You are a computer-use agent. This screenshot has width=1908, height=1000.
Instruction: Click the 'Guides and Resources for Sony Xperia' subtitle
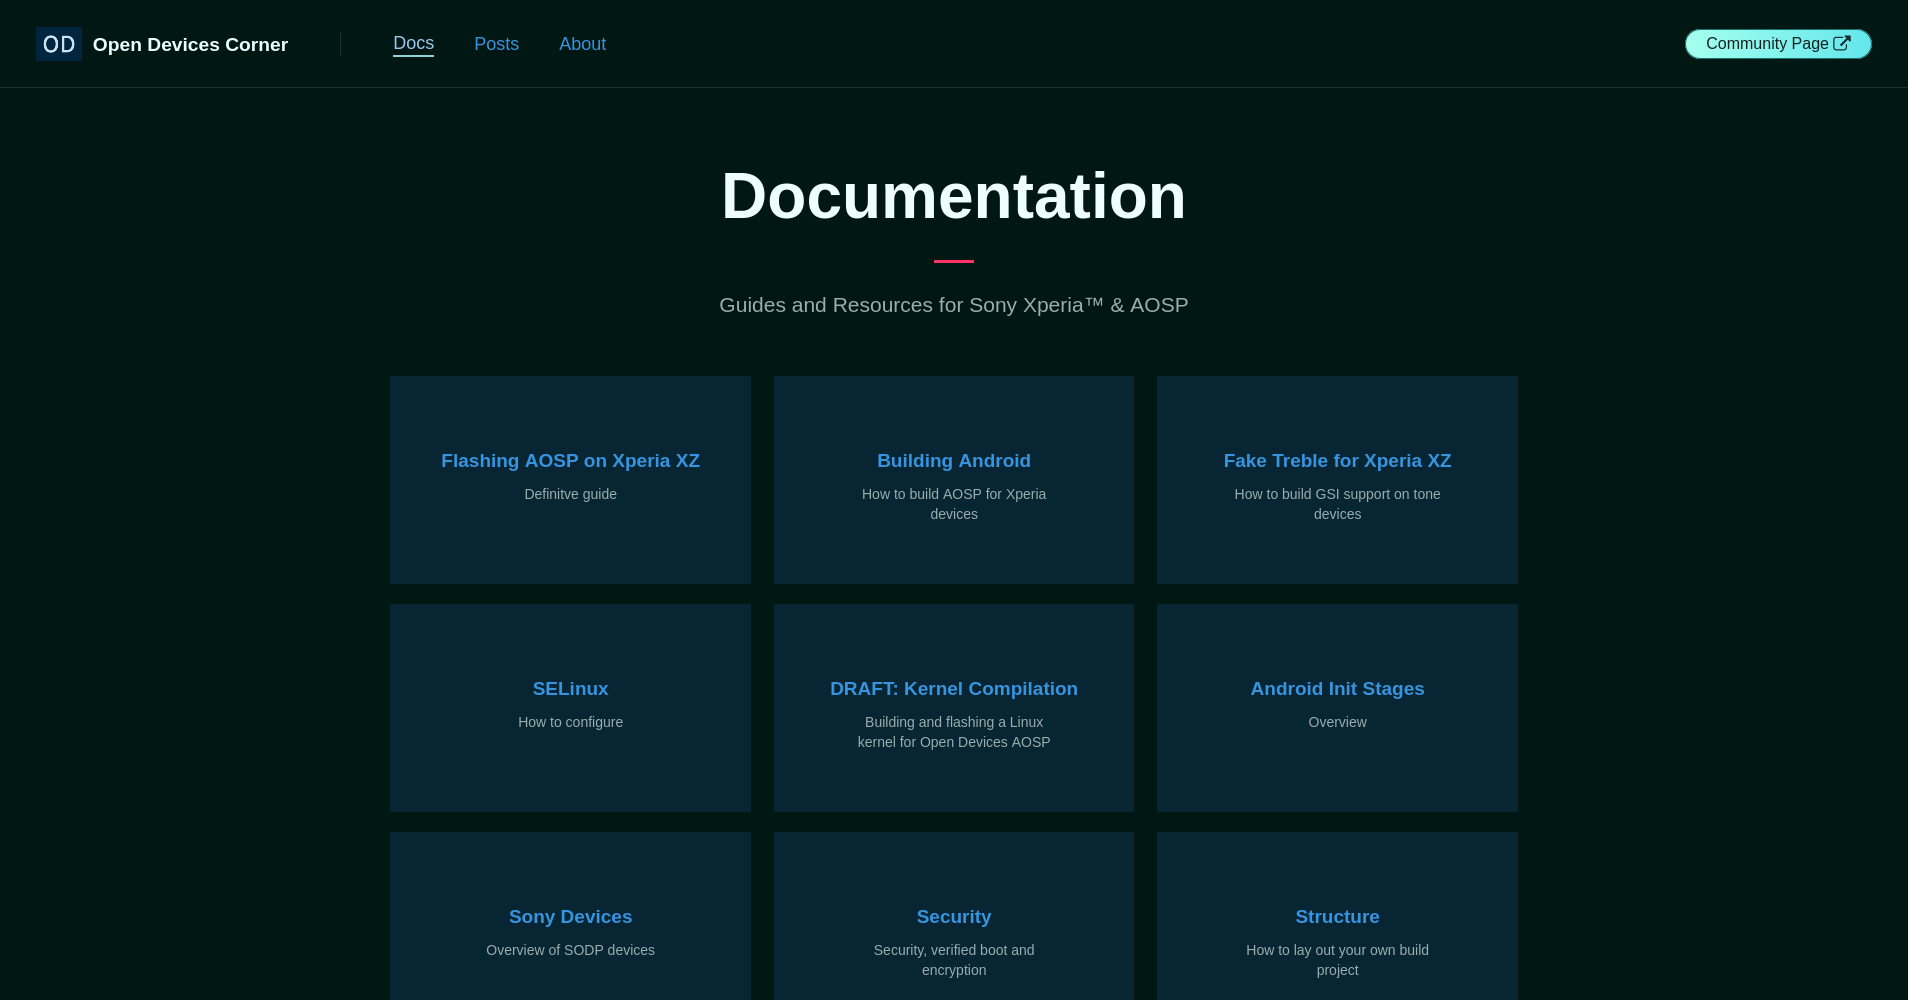(954, 305)
